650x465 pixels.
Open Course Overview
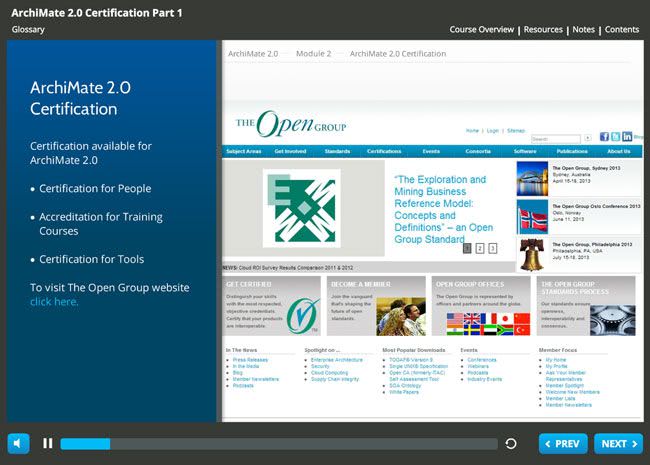(x=482, y=29)
